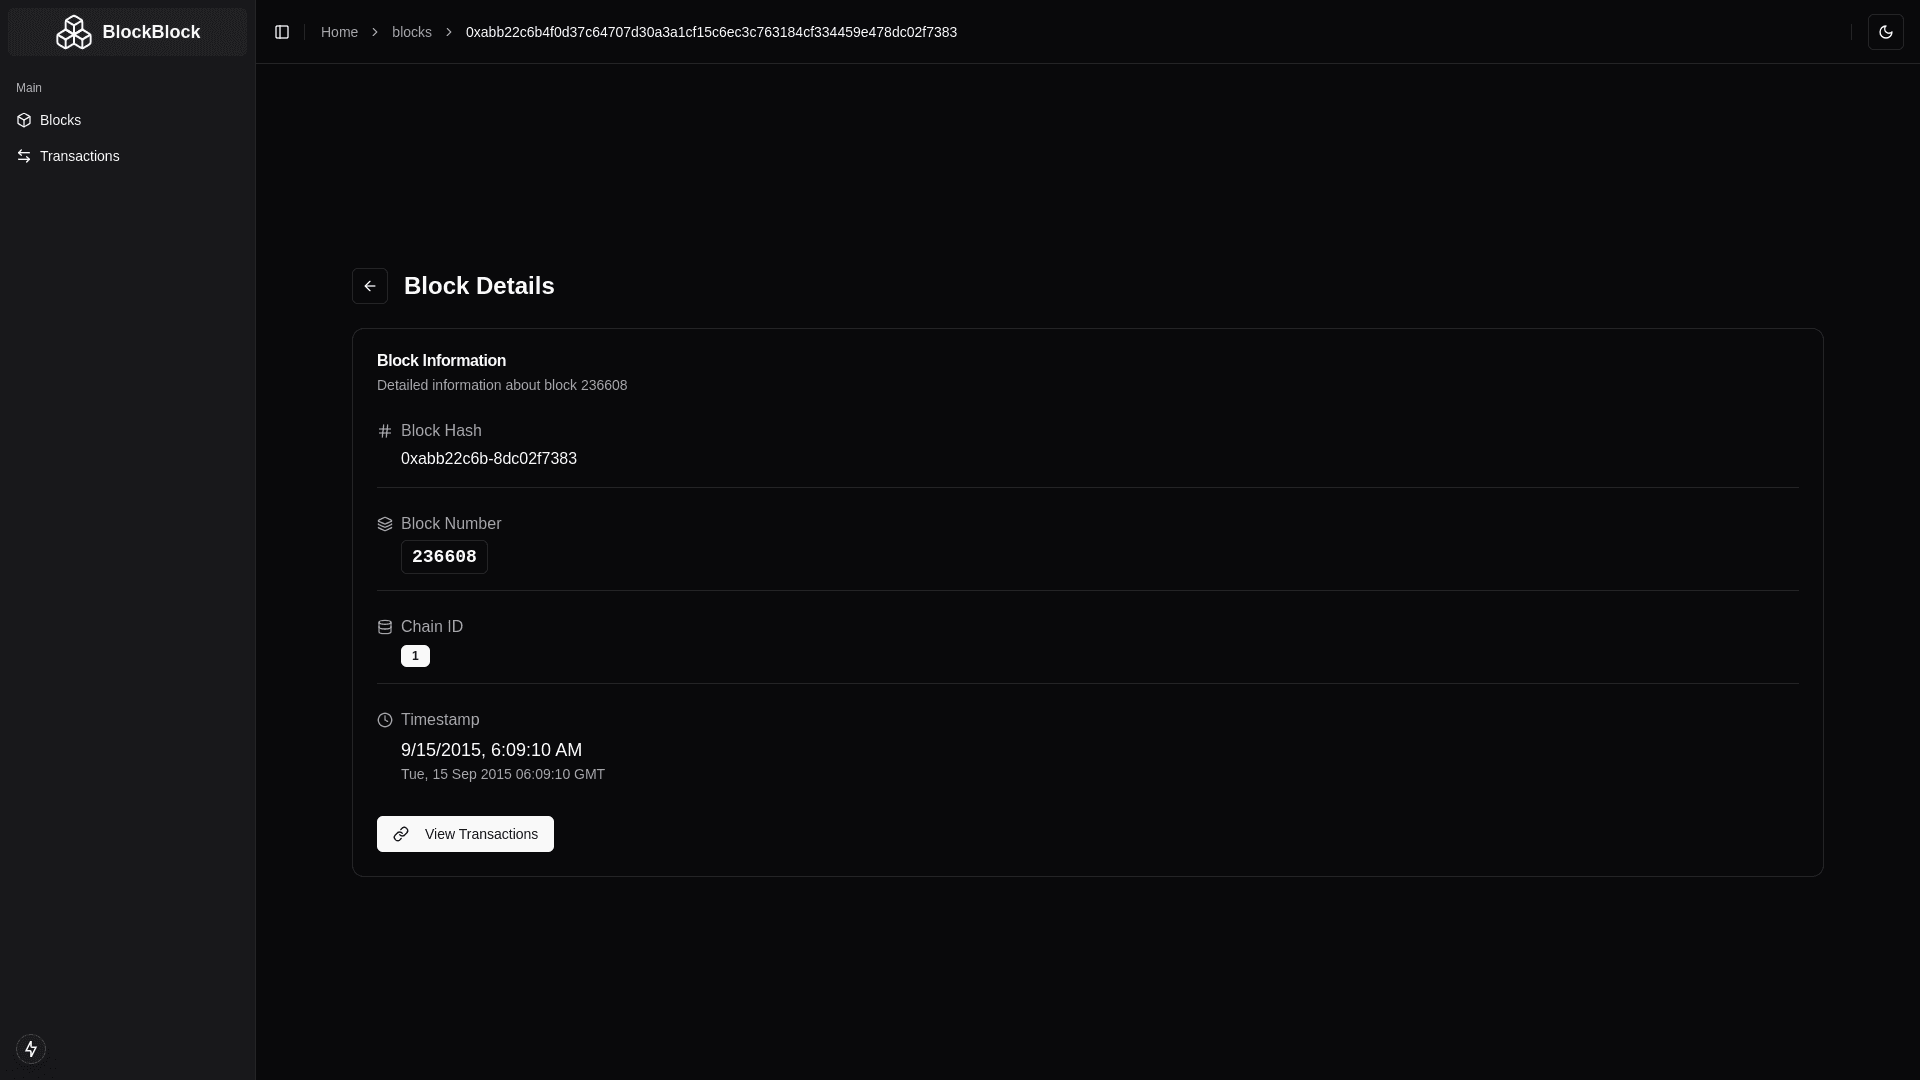Toggle the Chain ID badge showing 1
This screenshot has width=1920, height=1080.
(415, 655)
